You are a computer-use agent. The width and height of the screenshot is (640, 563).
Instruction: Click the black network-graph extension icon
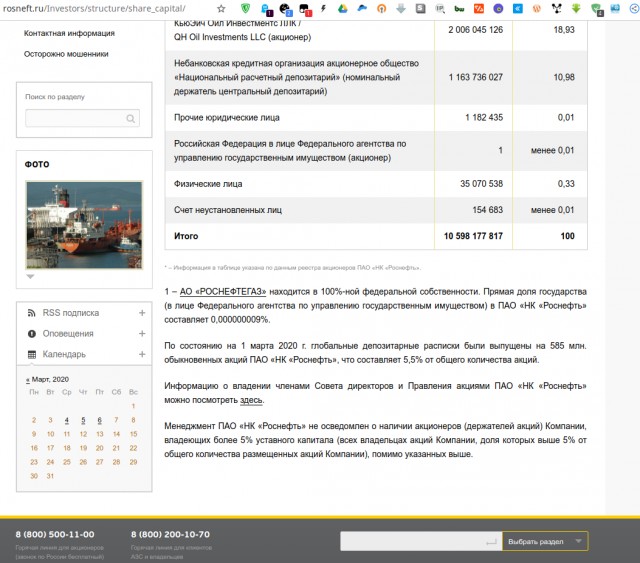click(556, 8)
